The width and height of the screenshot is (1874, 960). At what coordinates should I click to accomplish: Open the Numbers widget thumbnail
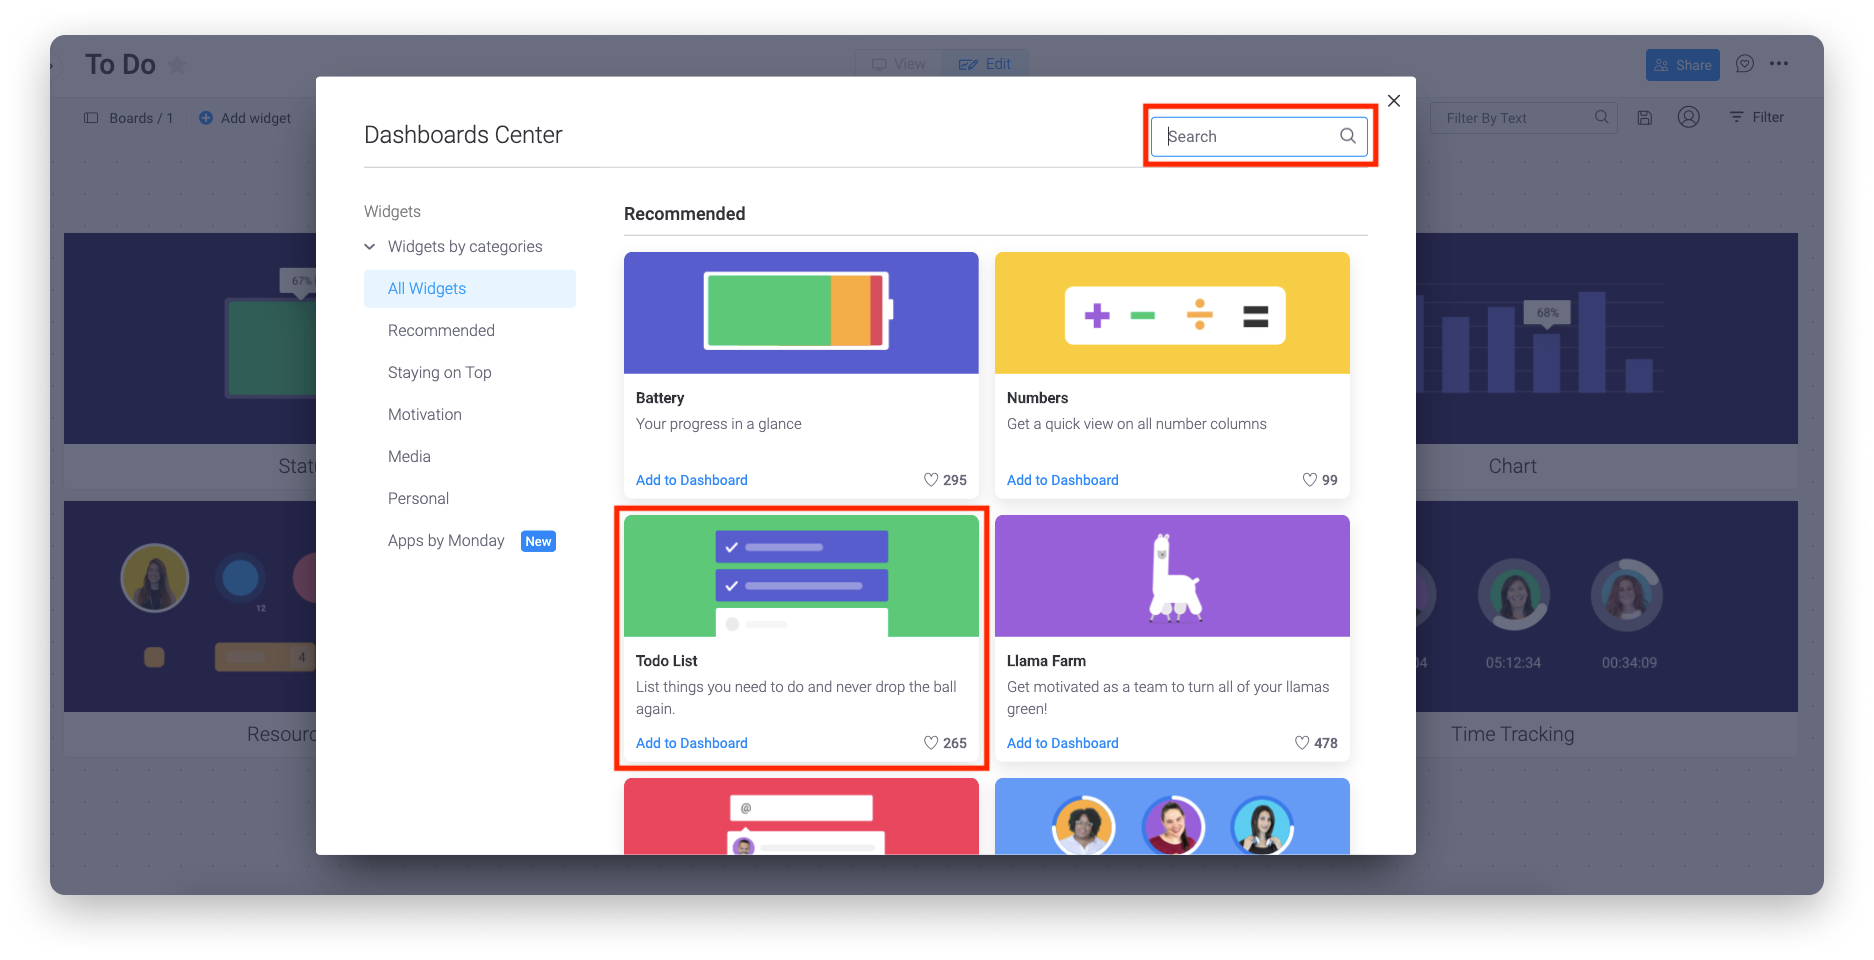1172,313
